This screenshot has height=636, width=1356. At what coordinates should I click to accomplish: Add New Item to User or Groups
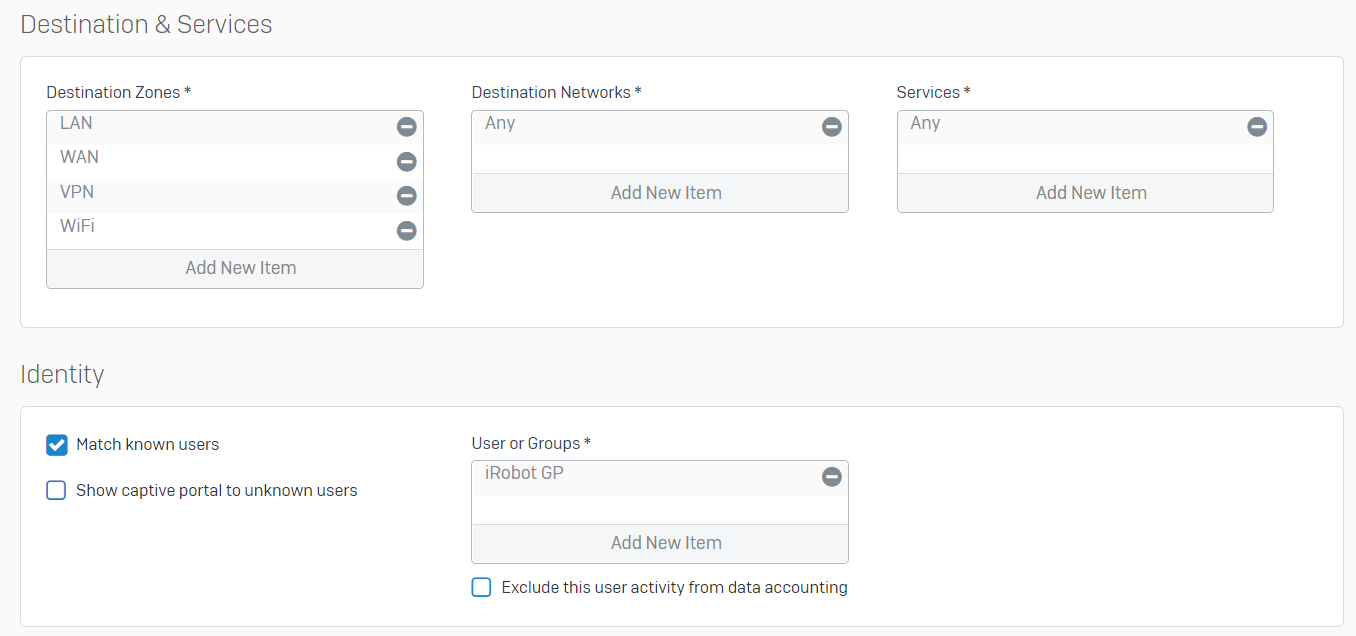coord(666,543)
